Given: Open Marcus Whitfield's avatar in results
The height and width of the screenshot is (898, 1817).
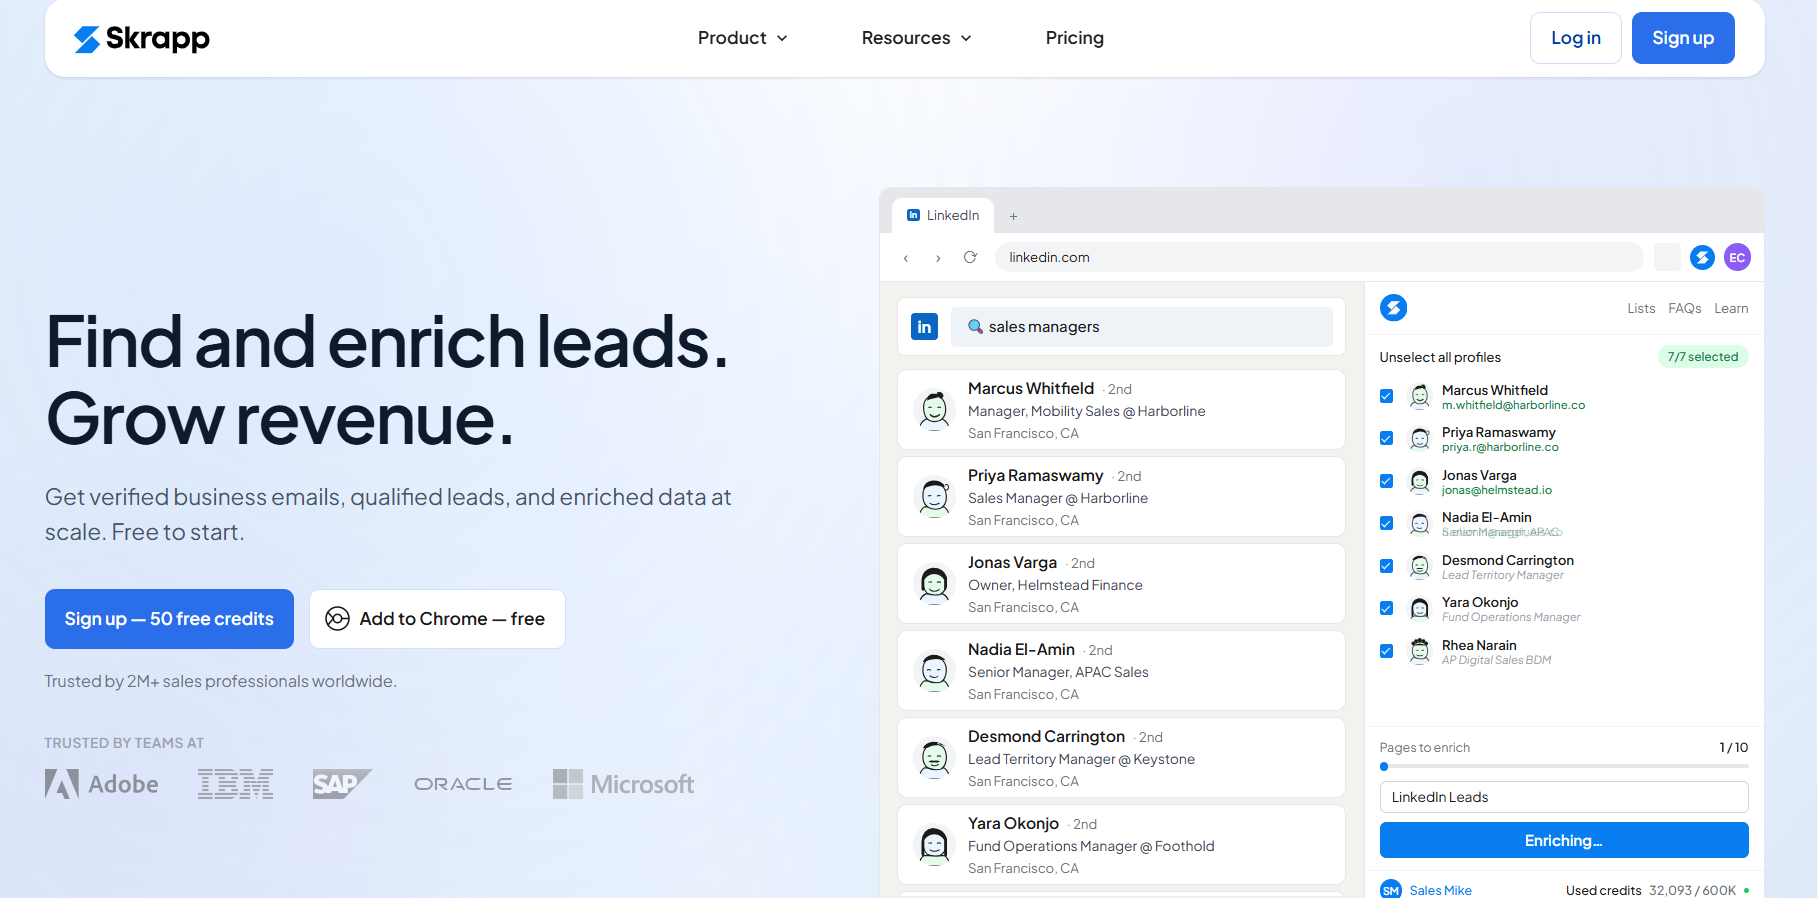Looking at the screenshot, I should click(935, 410).
